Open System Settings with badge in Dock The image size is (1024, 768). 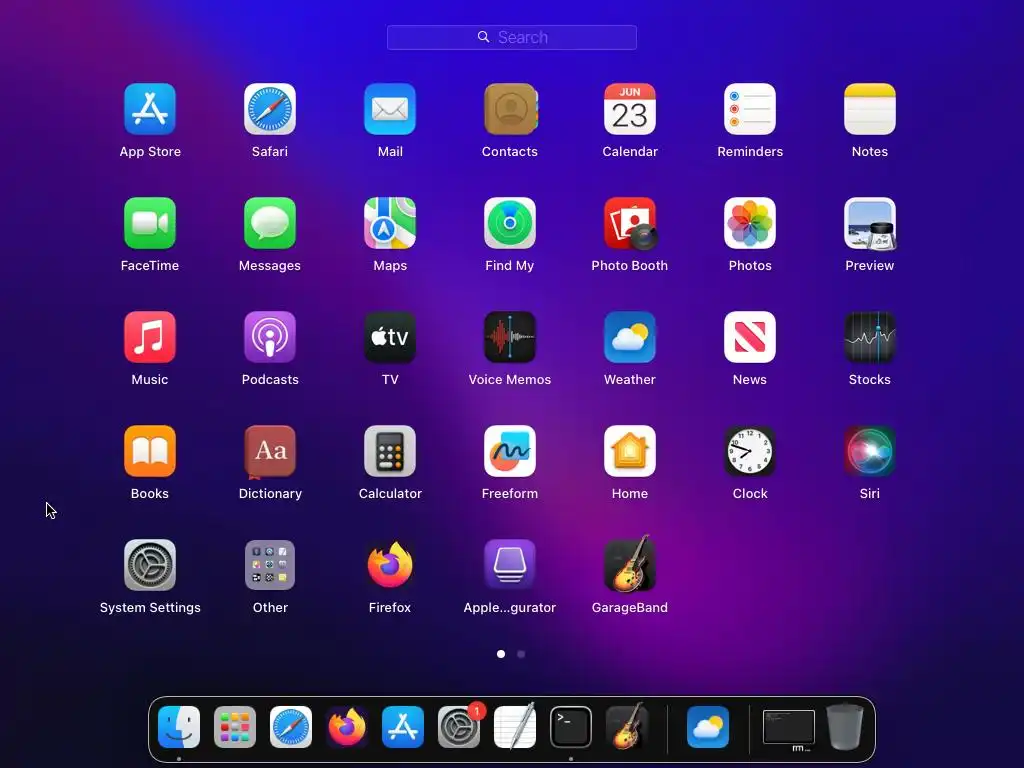459,727
